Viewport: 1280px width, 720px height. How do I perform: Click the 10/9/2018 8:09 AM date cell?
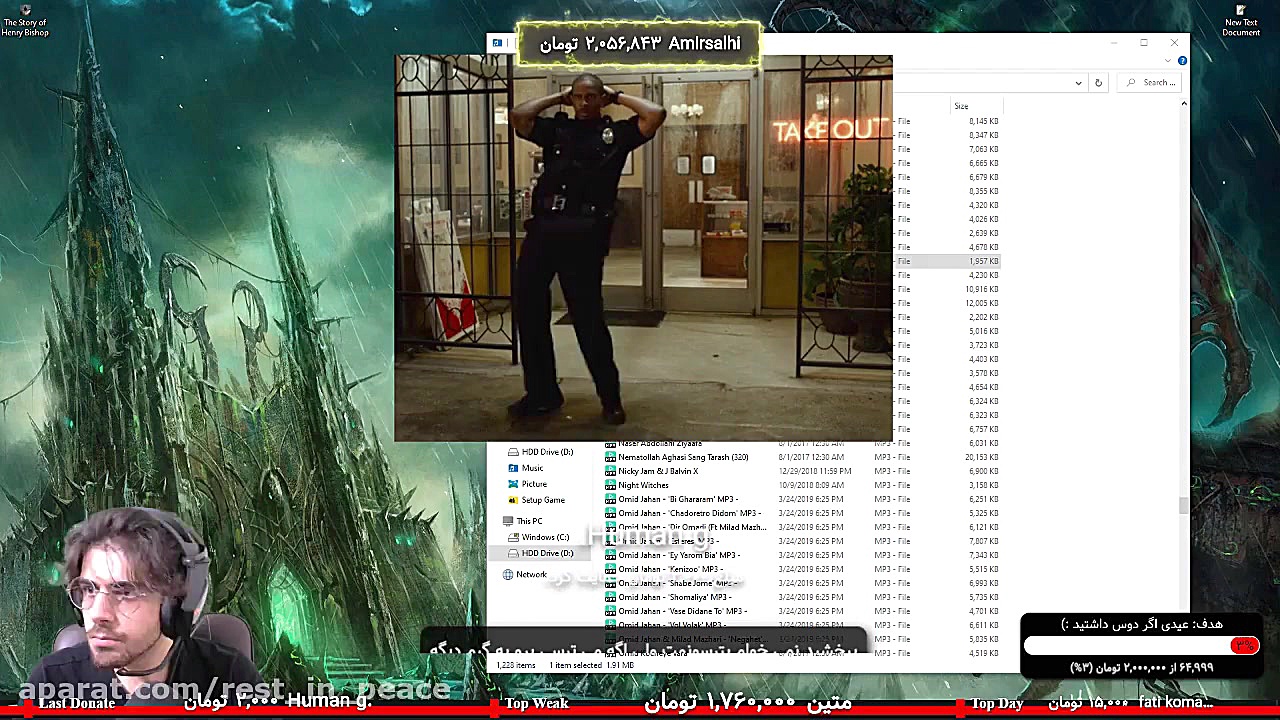[x=811, y=485]
